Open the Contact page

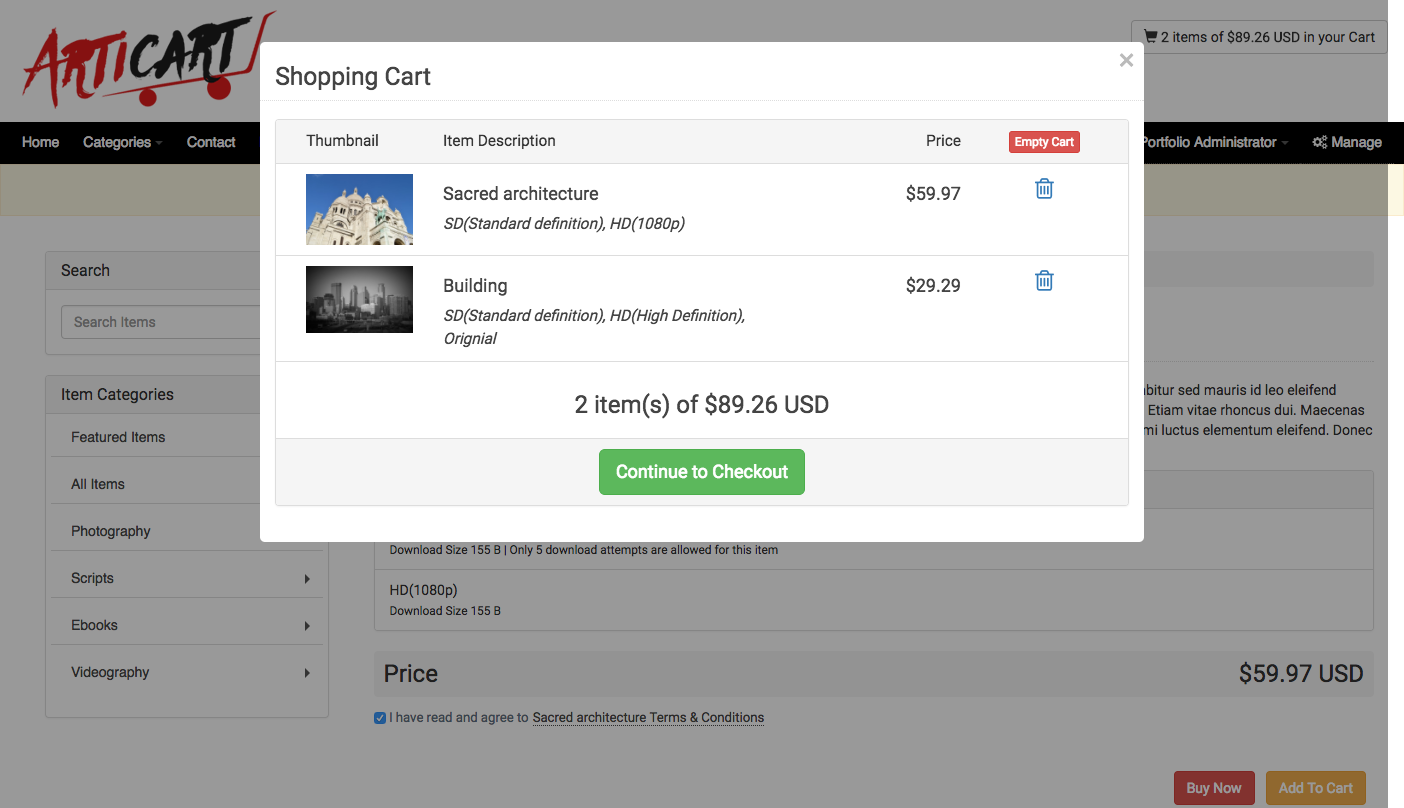tap(211, 142)
